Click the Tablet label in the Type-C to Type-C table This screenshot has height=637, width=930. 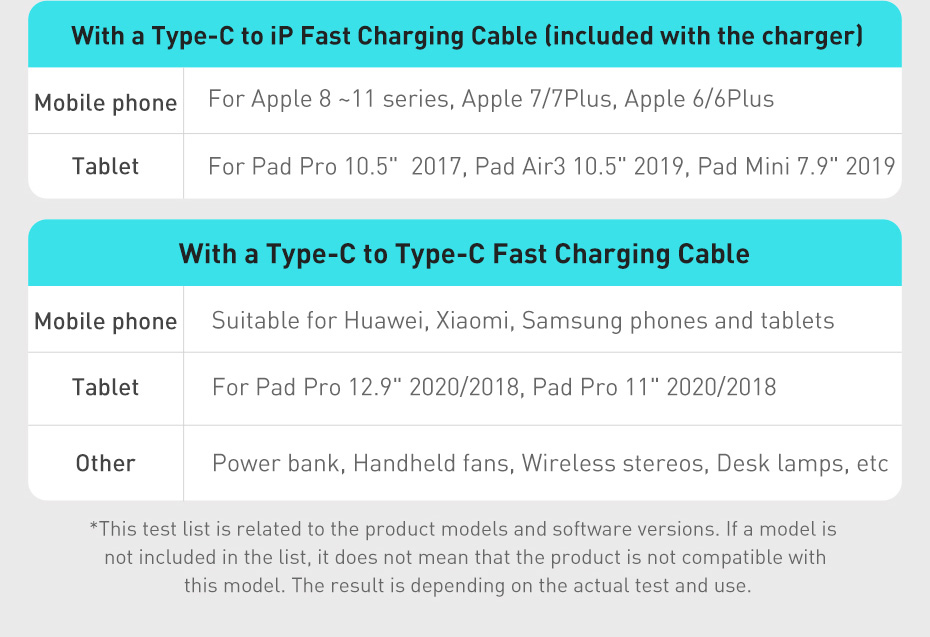click(106, 387)
